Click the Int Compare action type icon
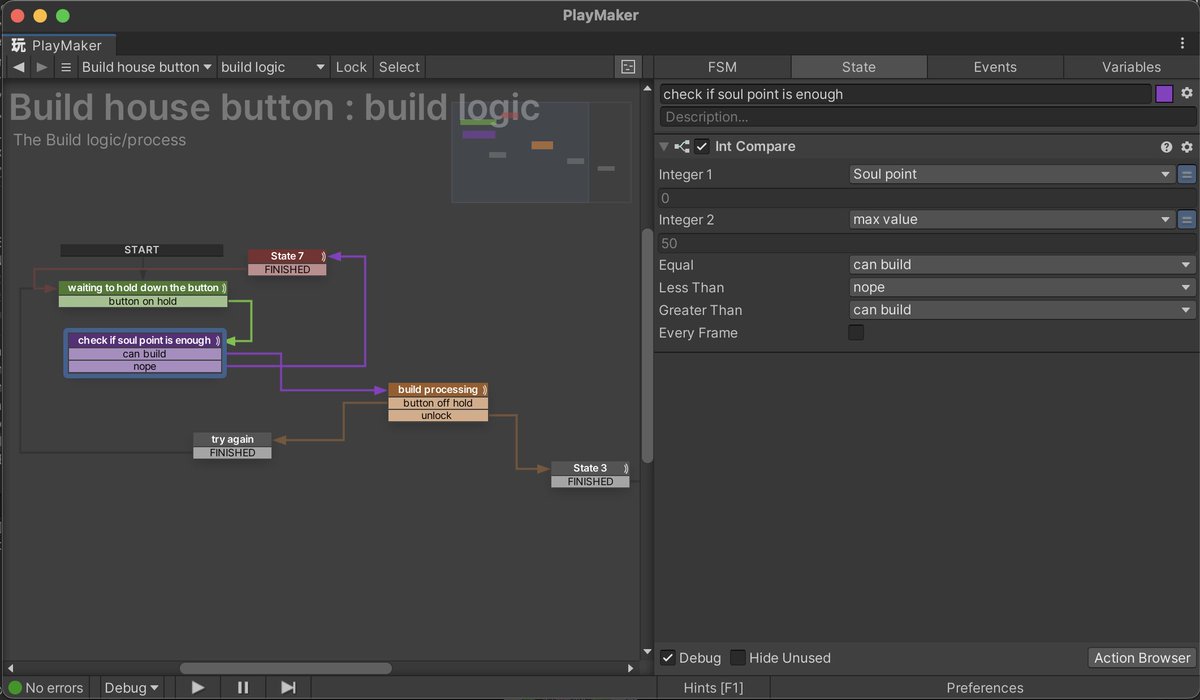The height and width of the screenshot is (700, 1200). click(682, 146)
